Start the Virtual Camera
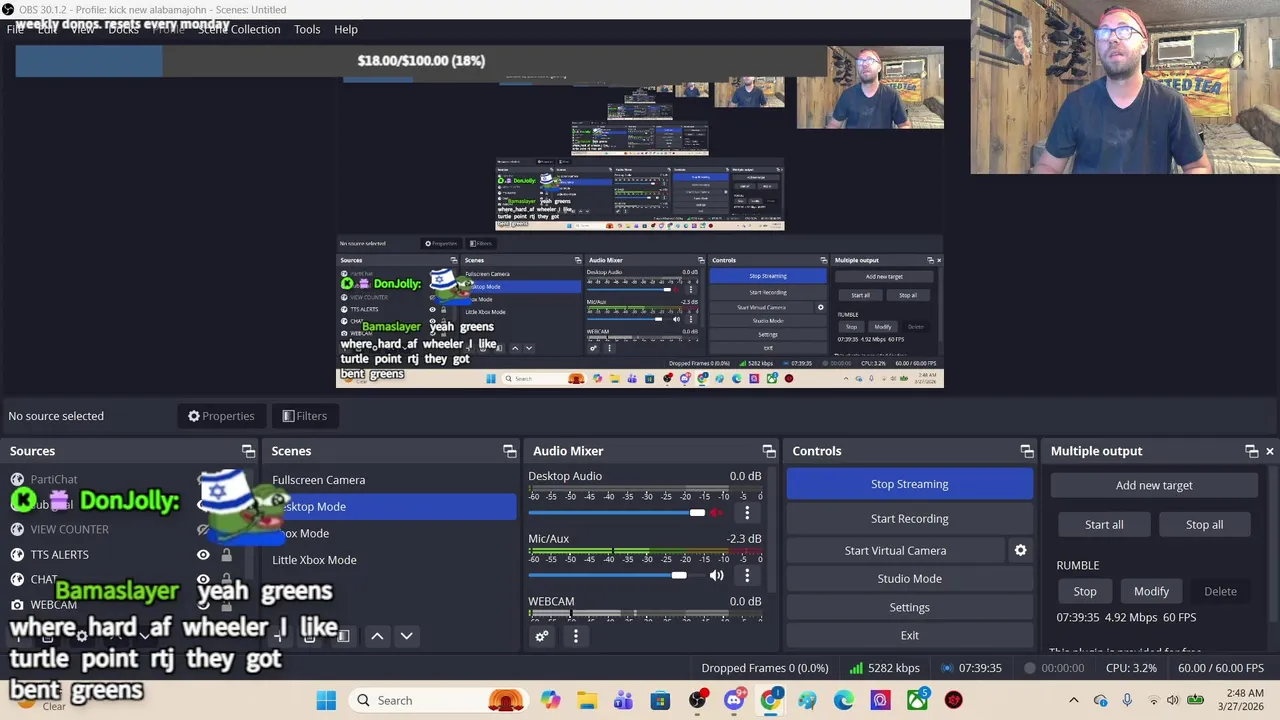 coord(895,550)
